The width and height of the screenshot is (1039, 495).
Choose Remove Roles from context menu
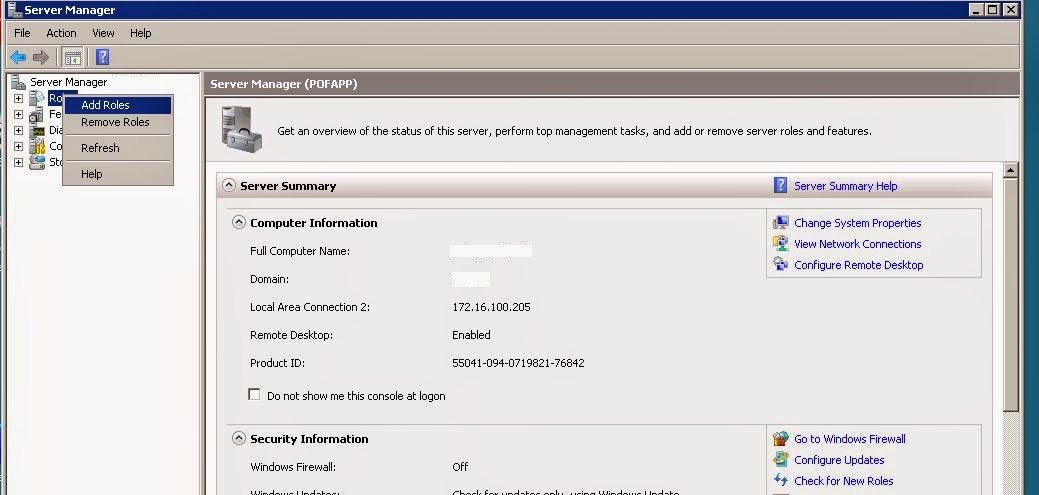pyautogui.click(x=118, y=122)
